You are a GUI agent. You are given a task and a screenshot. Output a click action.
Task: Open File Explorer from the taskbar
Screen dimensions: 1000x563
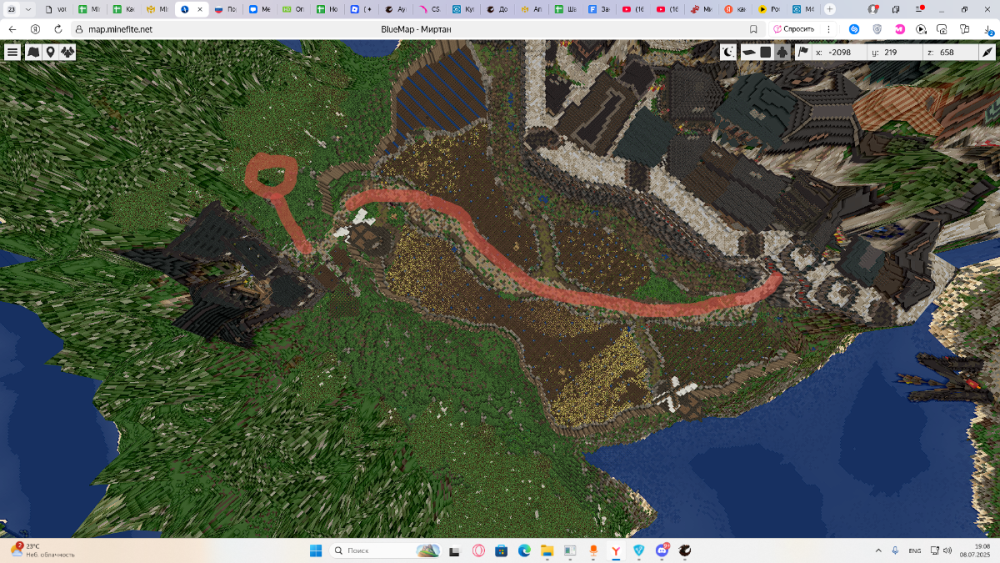[x=547, y=551]
